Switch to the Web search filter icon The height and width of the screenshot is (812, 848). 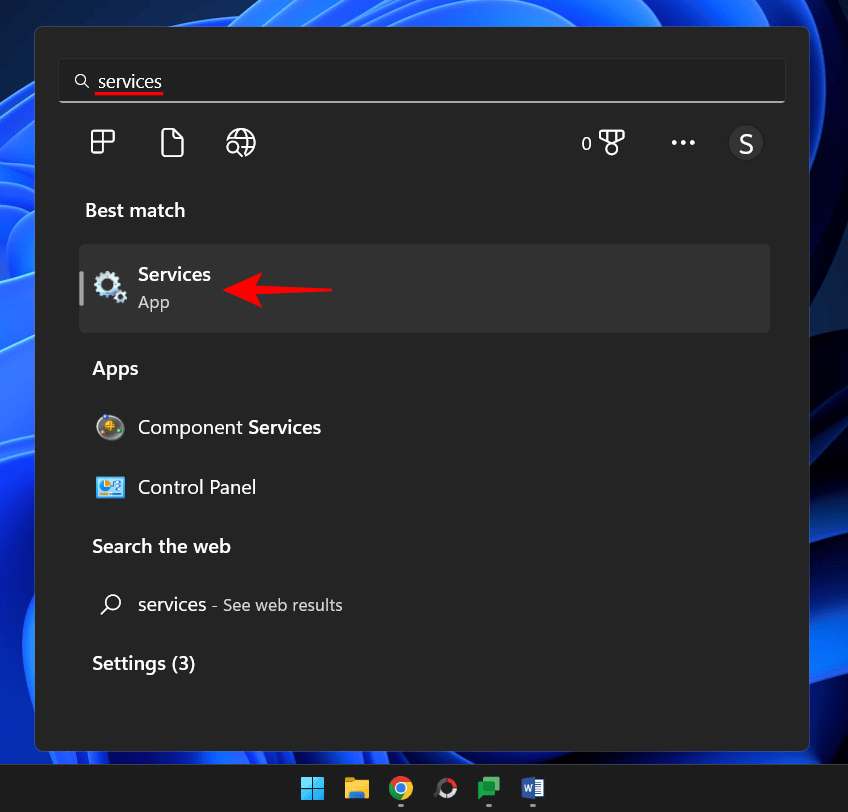coord(240,142)
